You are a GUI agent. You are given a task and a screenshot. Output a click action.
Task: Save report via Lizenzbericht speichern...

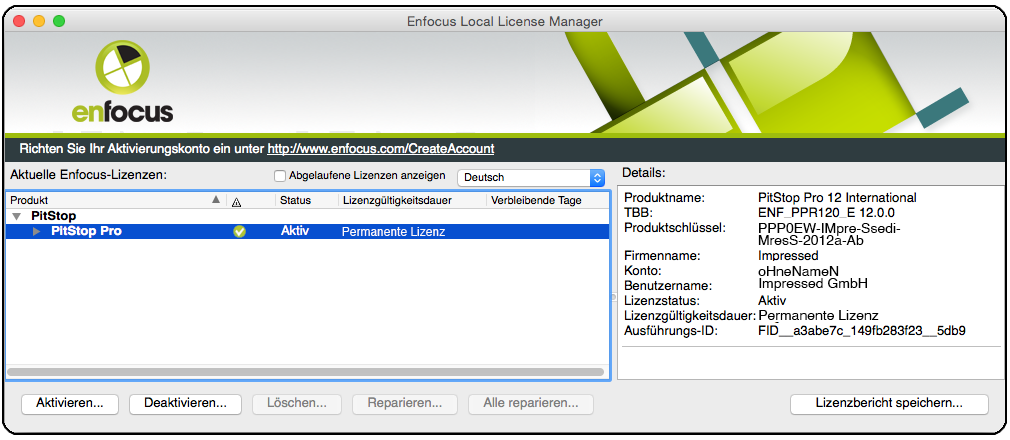click(x=889, y=403)
